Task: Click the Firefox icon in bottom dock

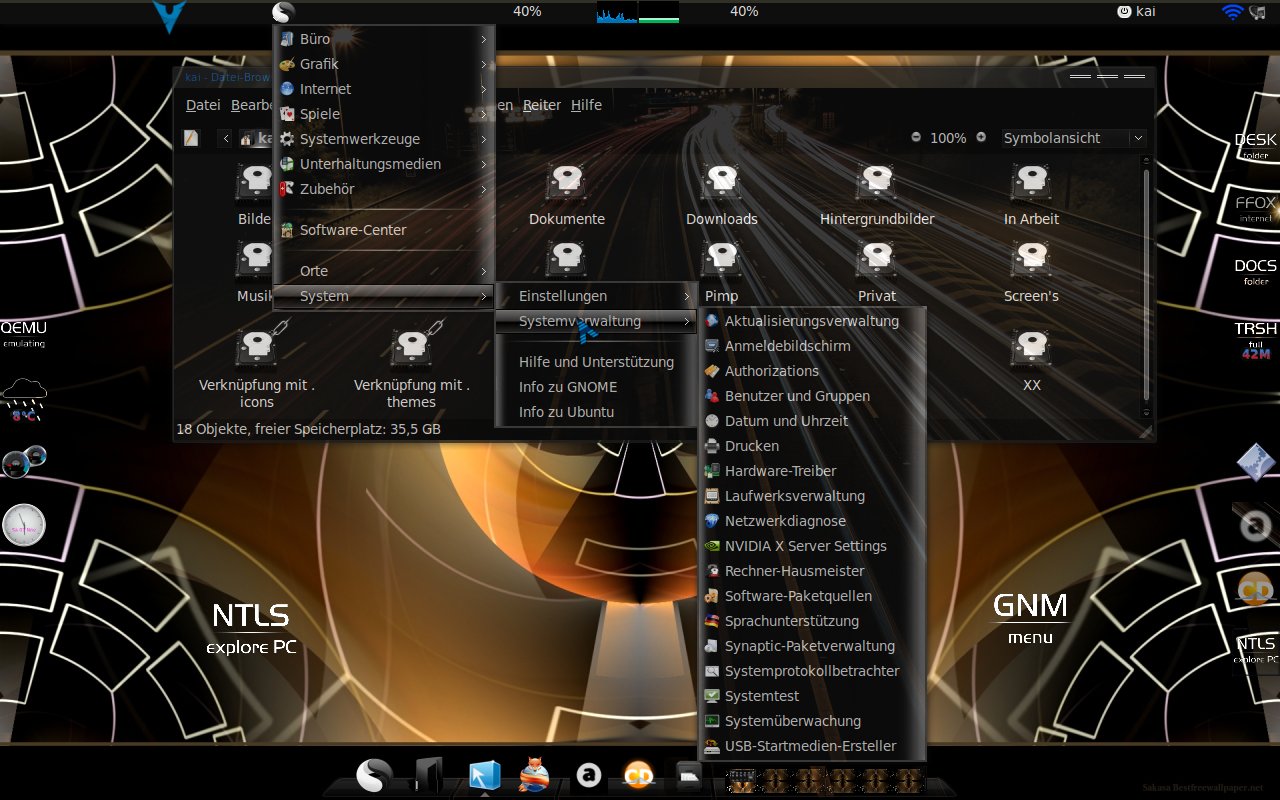Action: pos(535,775)
